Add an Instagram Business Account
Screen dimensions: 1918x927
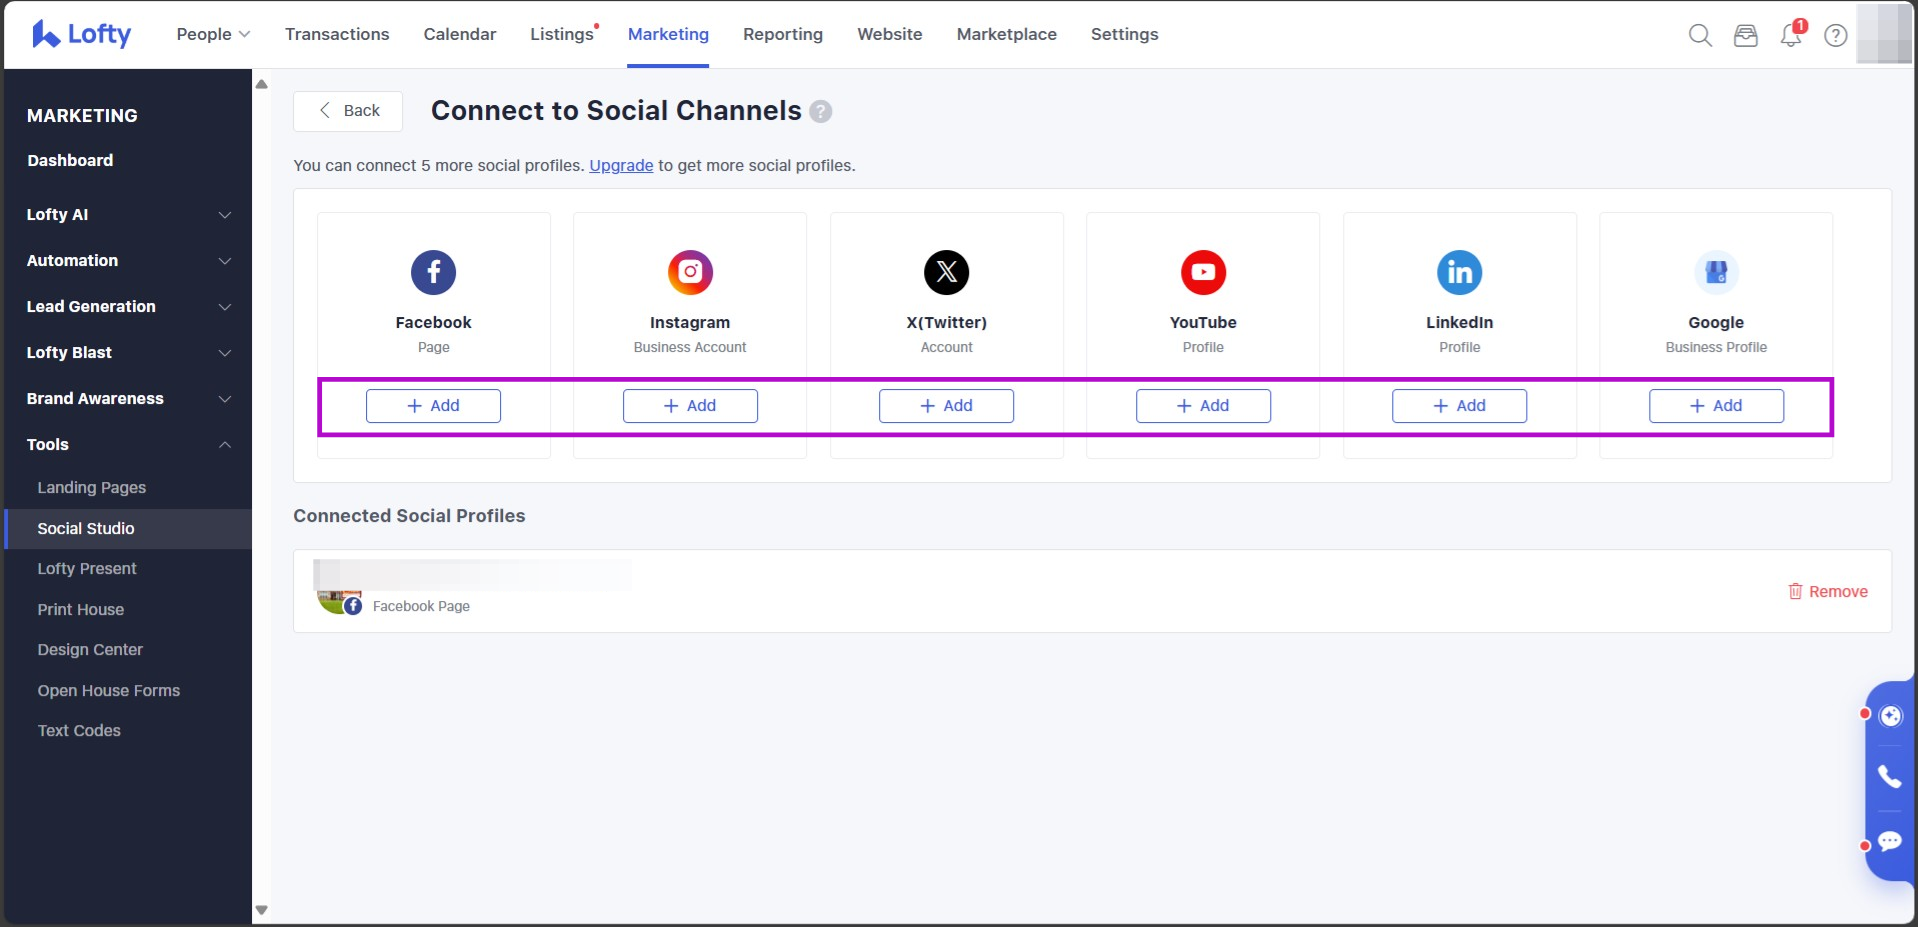pyautogui.click(x=690, y=406)
